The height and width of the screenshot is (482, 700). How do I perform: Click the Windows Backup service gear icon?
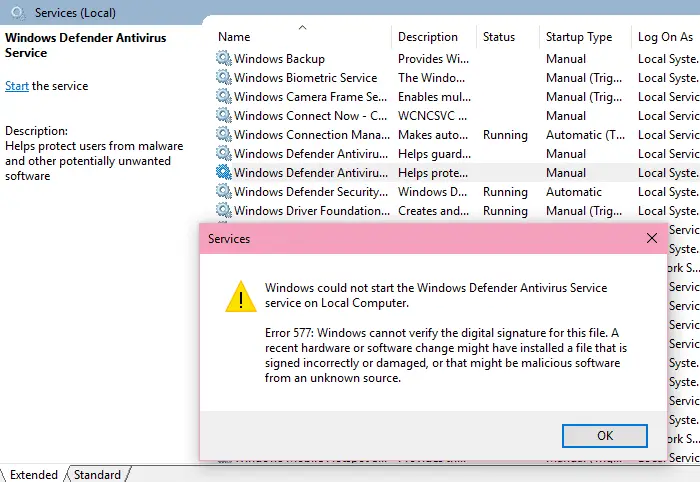tap(224, 58)
